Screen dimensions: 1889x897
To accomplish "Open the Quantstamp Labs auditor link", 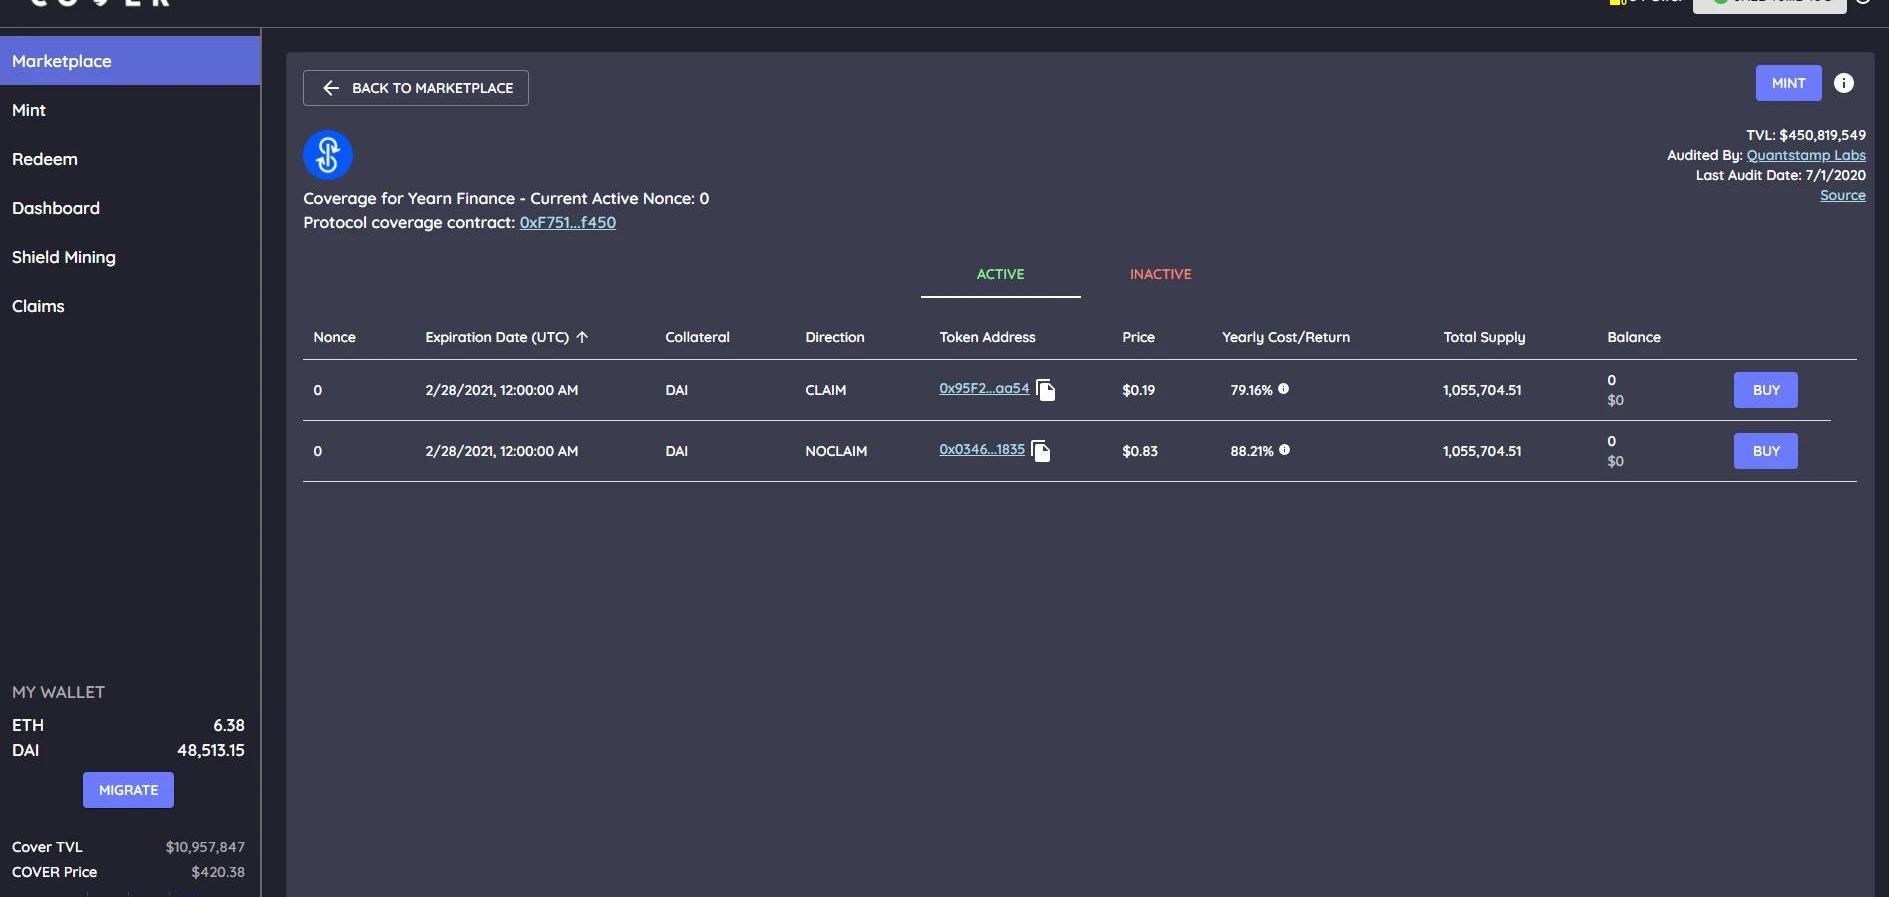I will click(1805, 155).
